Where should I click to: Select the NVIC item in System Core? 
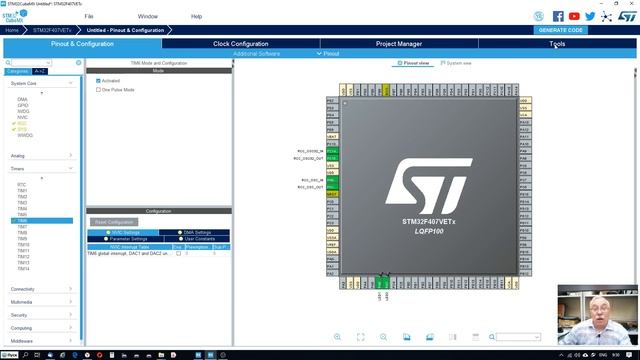click(22, 117)
